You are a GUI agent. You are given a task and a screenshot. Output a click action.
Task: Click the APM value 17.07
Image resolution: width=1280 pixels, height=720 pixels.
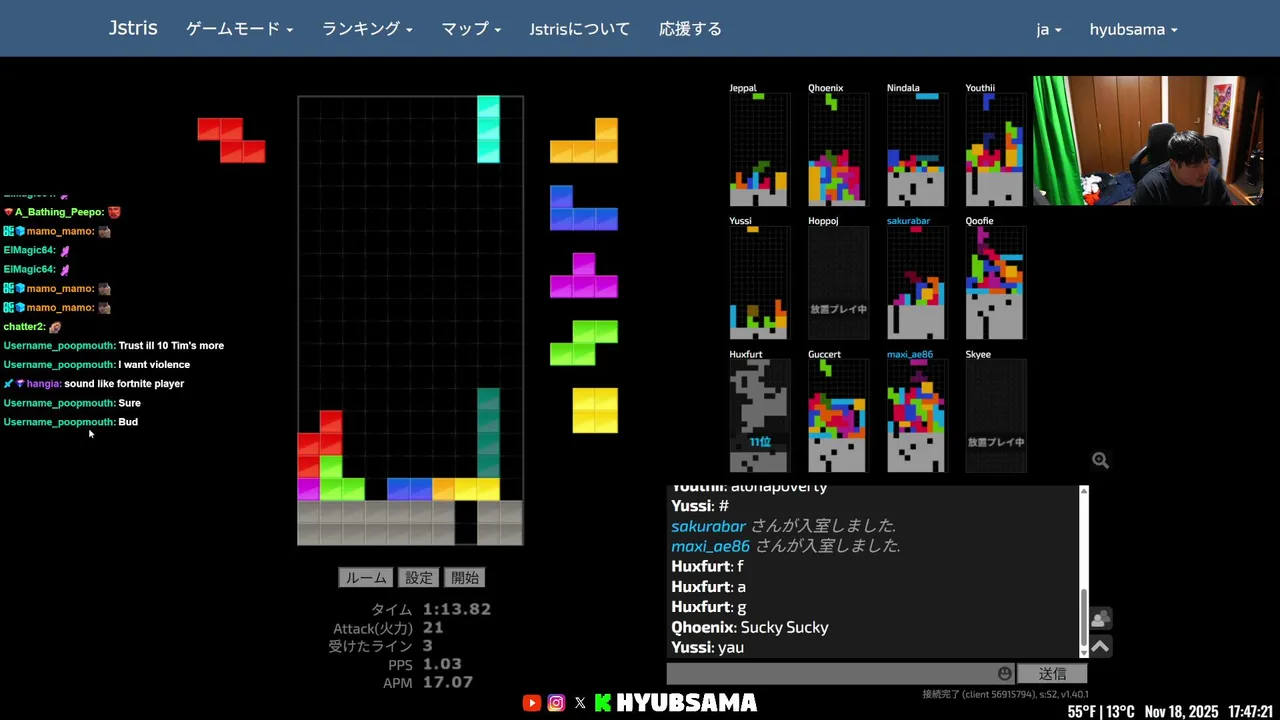[x=447, y=682]
